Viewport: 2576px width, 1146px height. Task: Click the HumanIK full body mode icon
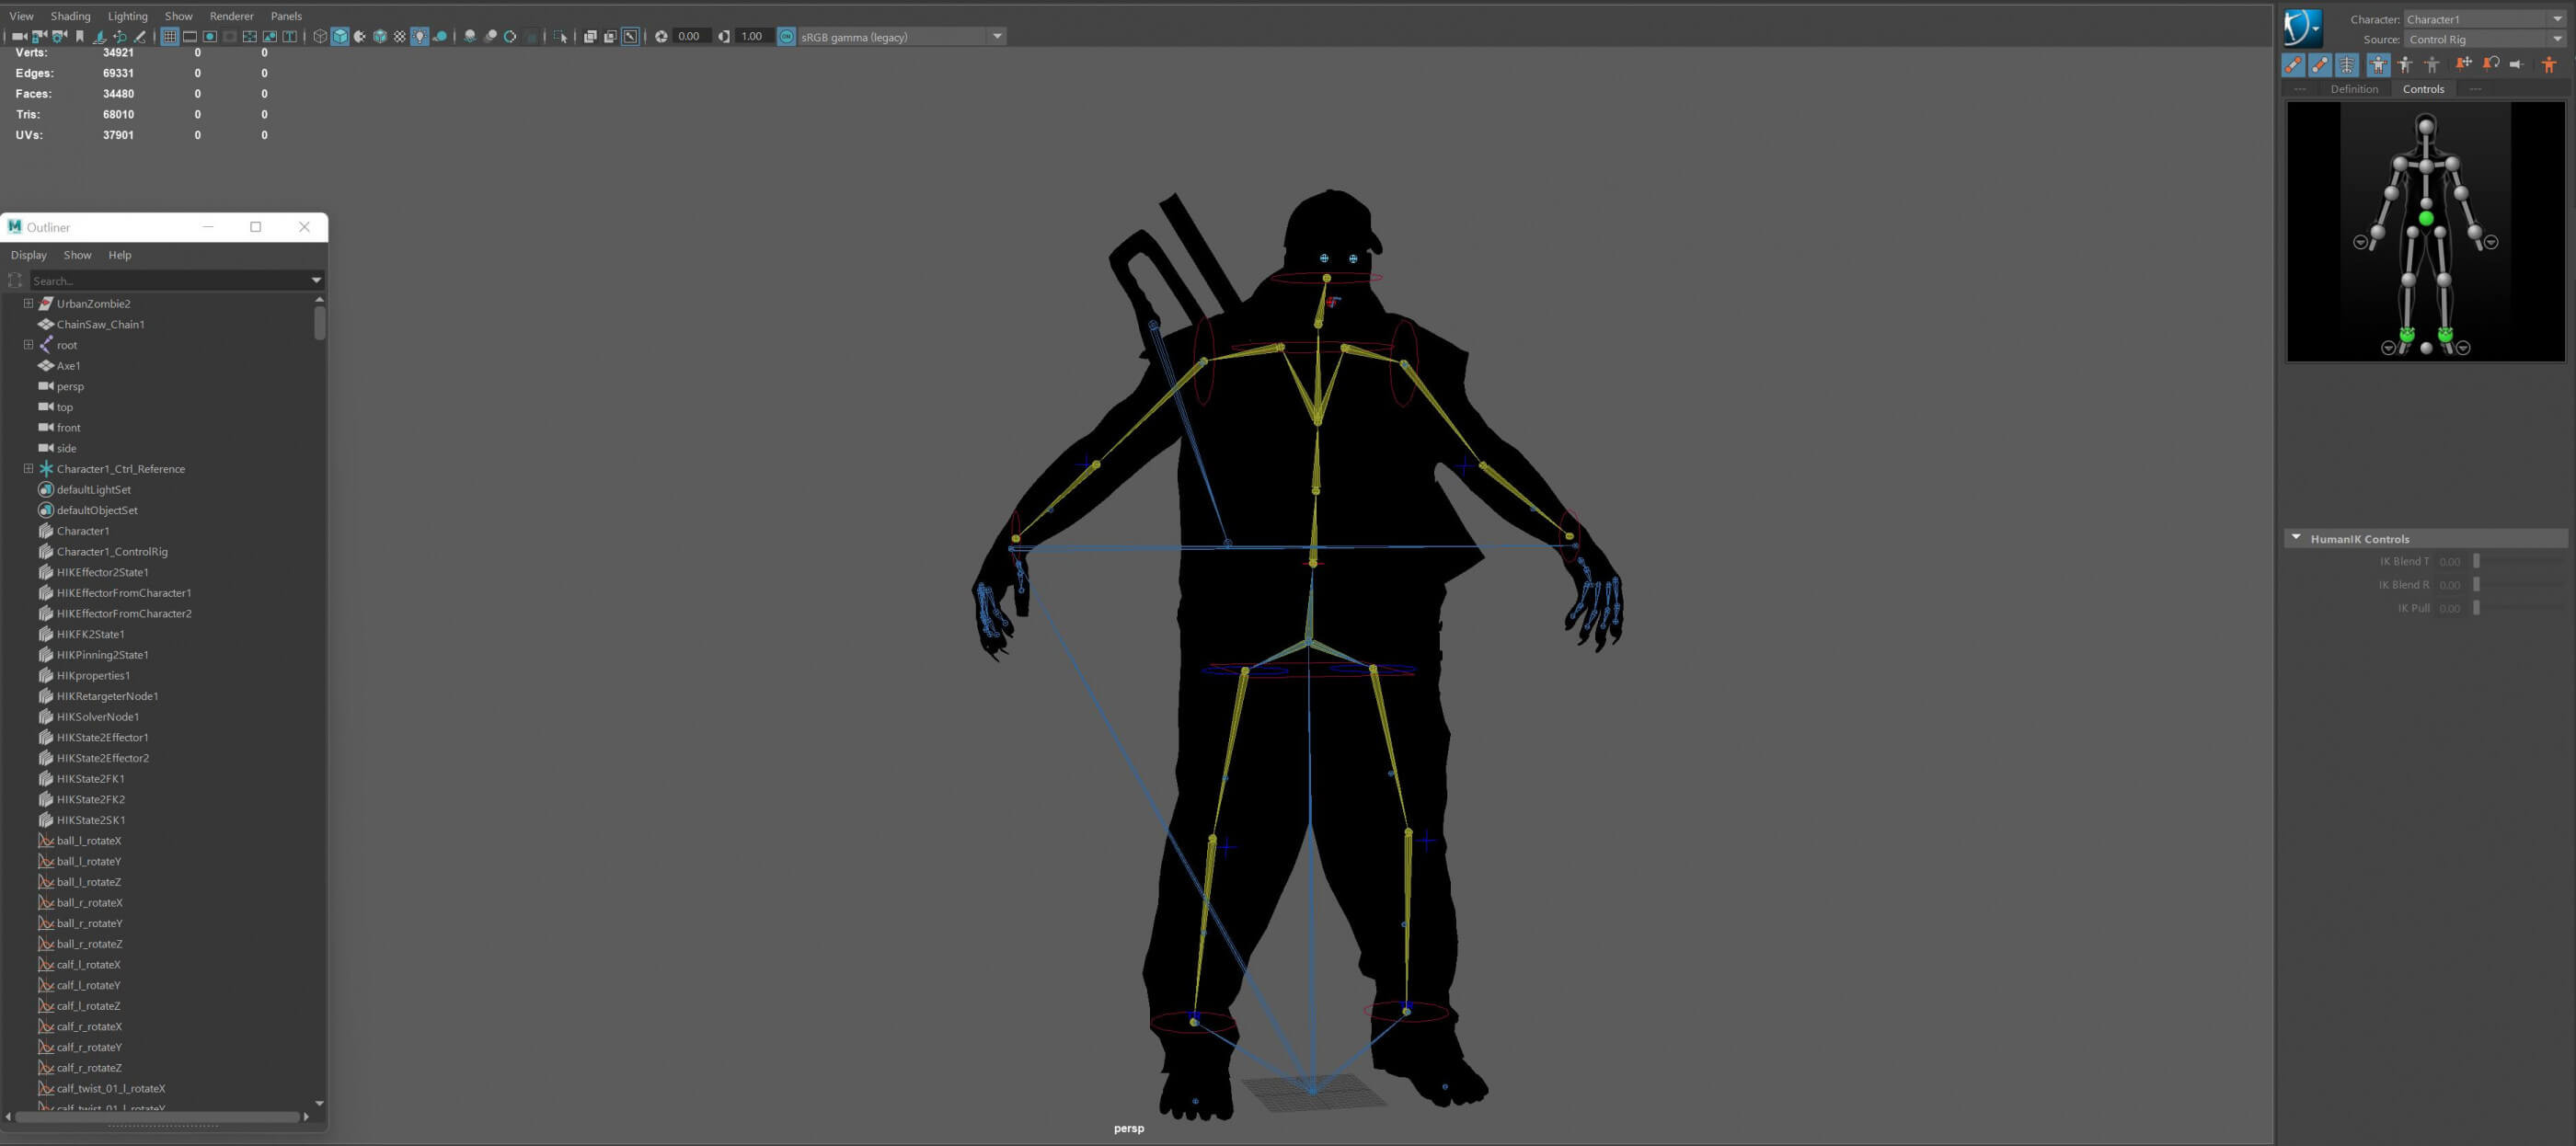point(2378,65)
